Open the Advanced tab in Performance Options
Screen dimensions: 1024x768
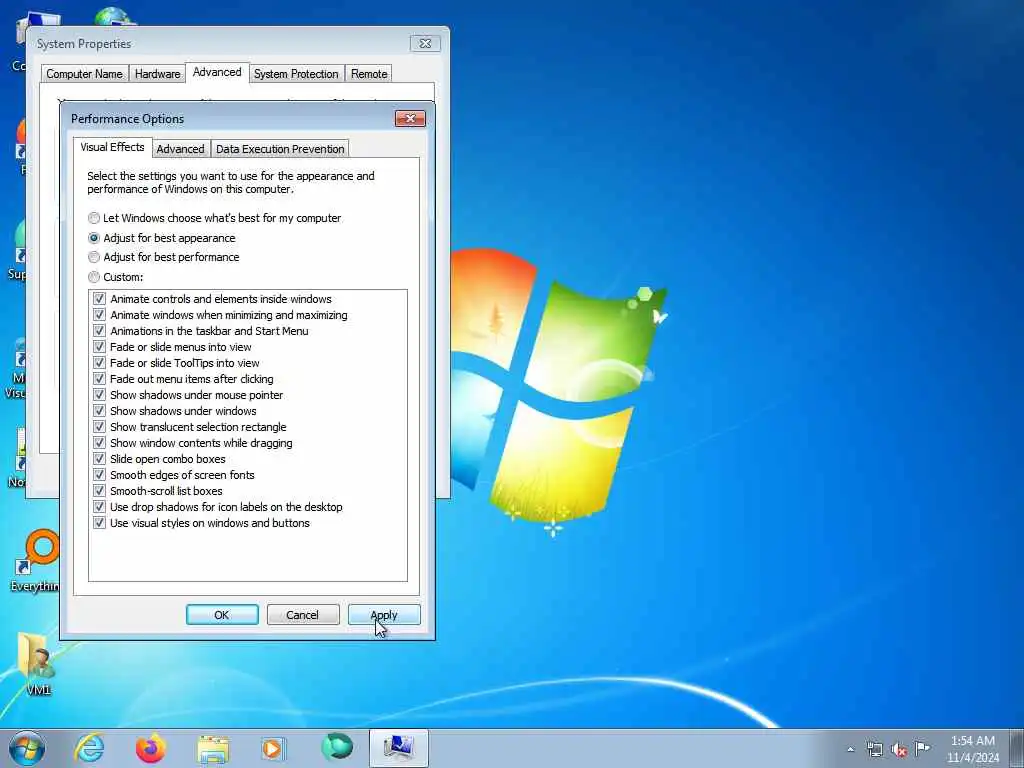[180, 149]
